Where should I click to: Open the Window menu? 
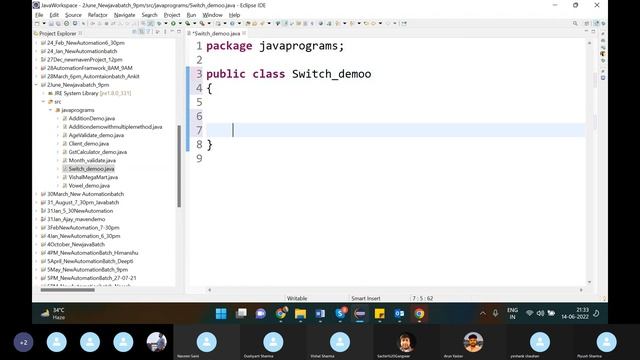tap(212, 15)
